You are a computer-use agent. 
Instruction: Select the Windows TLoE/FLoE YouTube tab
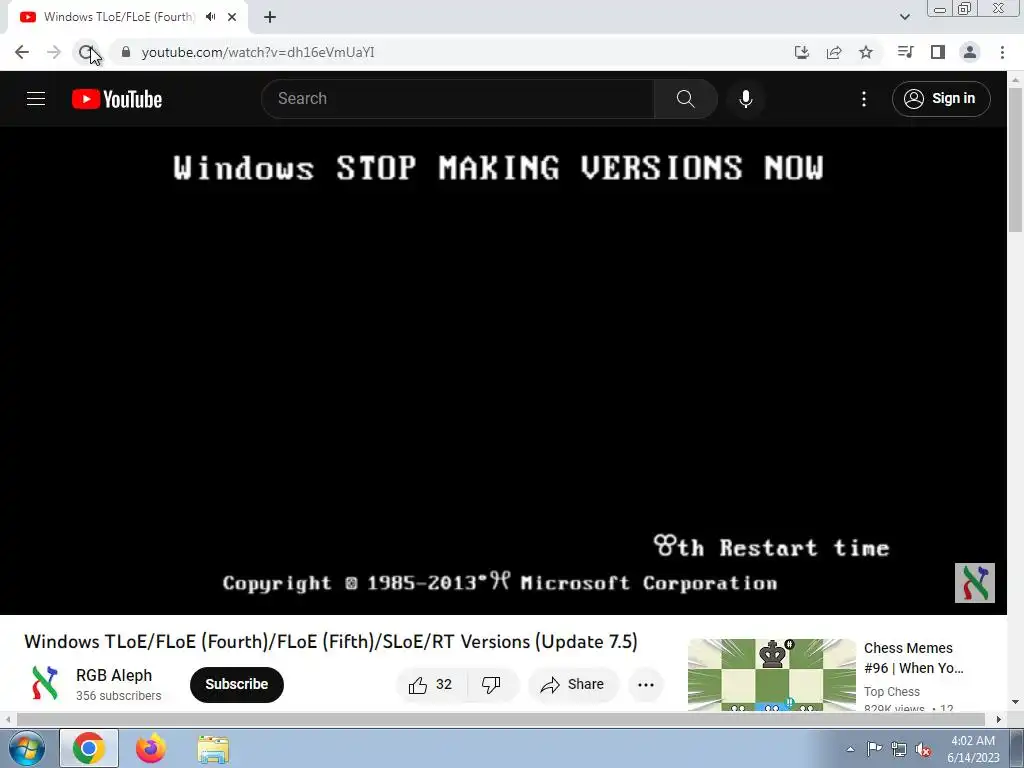[x=119, y=17]
